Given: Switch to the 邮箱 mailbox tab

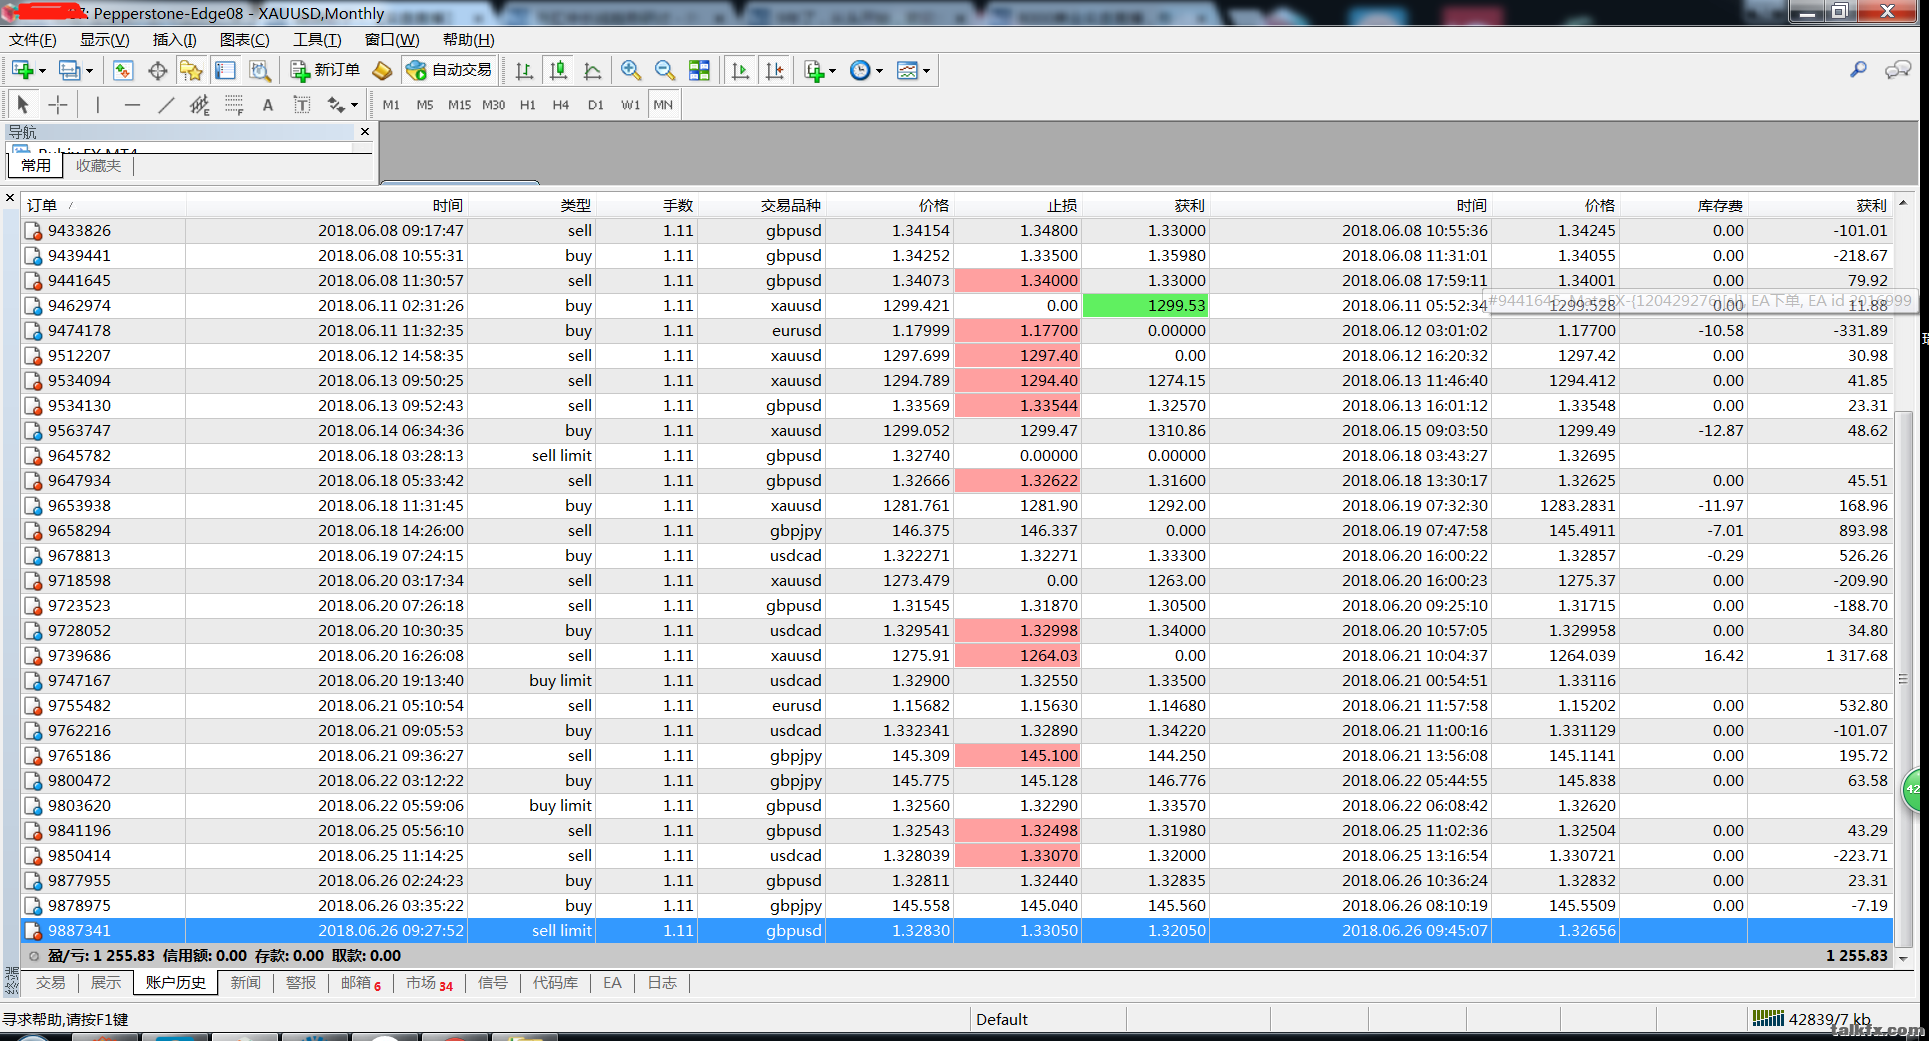Looking at the screenshot, I should (x=361, y=983).
